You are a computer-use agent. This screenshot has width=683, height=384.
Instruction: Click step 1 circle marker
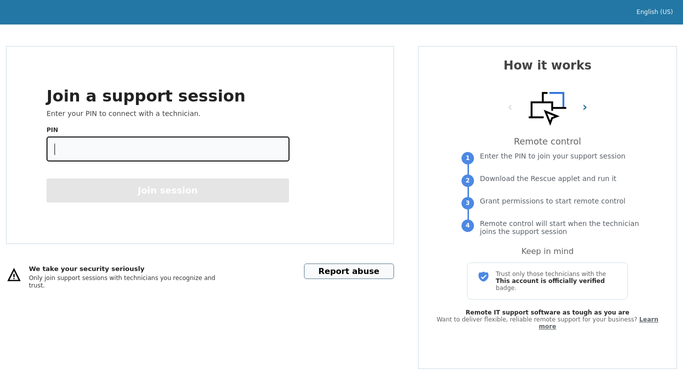pyautogui.click(x=468, y=158)
